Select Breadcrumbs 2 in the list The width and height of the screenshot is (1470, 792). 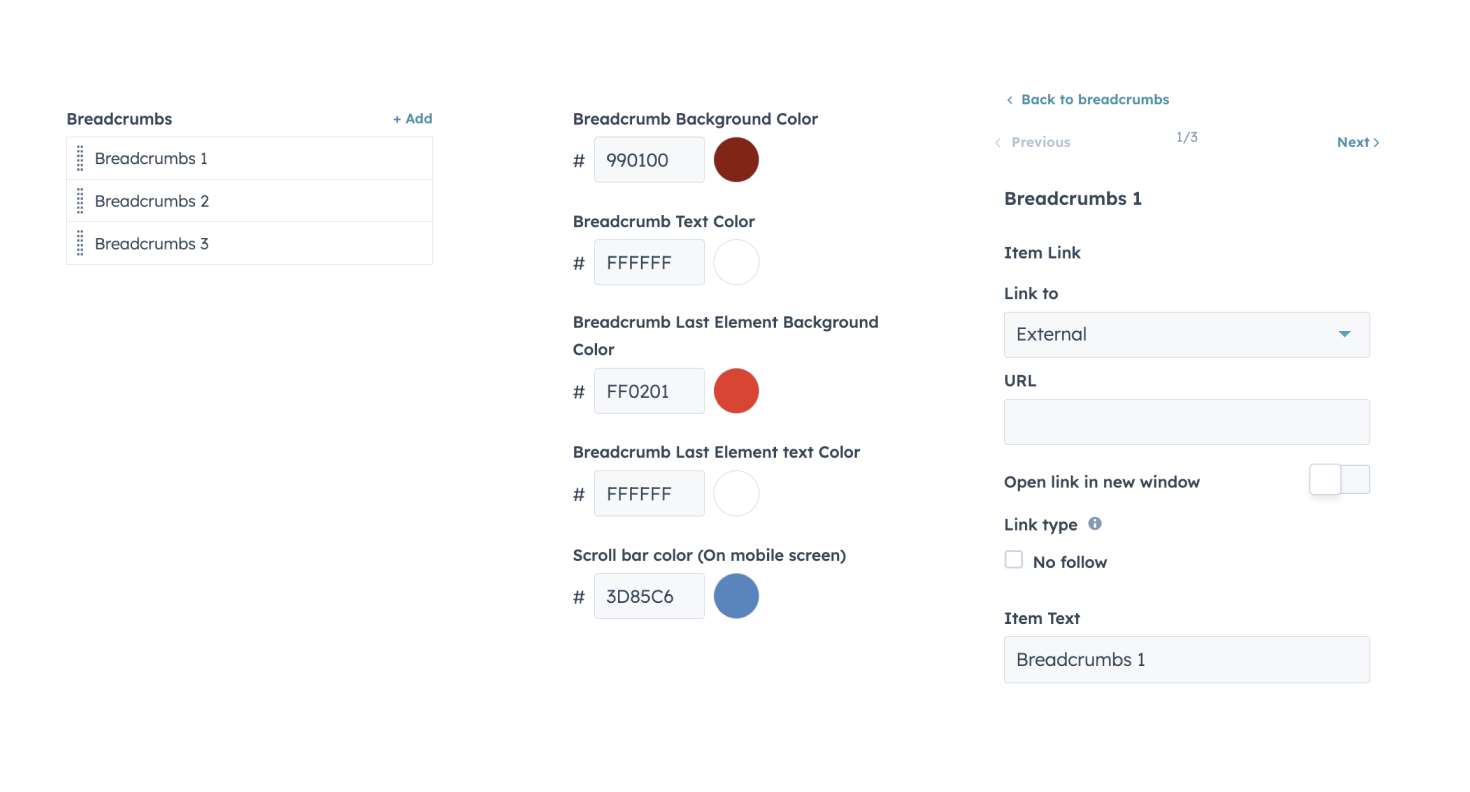point(152,201)
